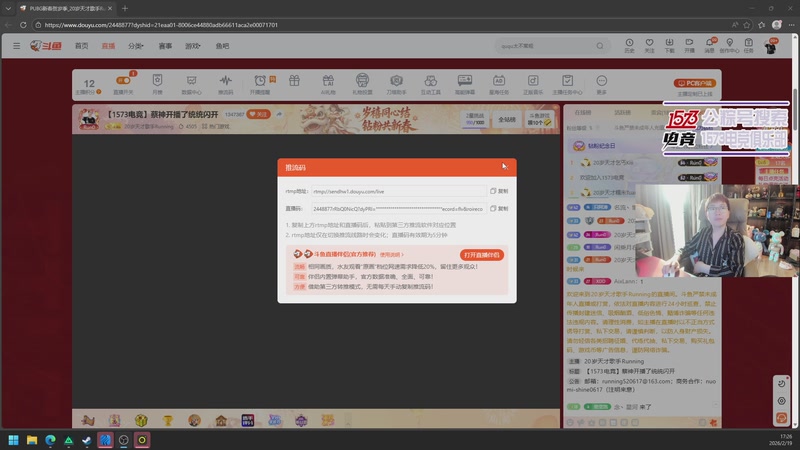800x450 pixels.
Task: Open 互动工具 tool
Action: click(x=431, y=84)
